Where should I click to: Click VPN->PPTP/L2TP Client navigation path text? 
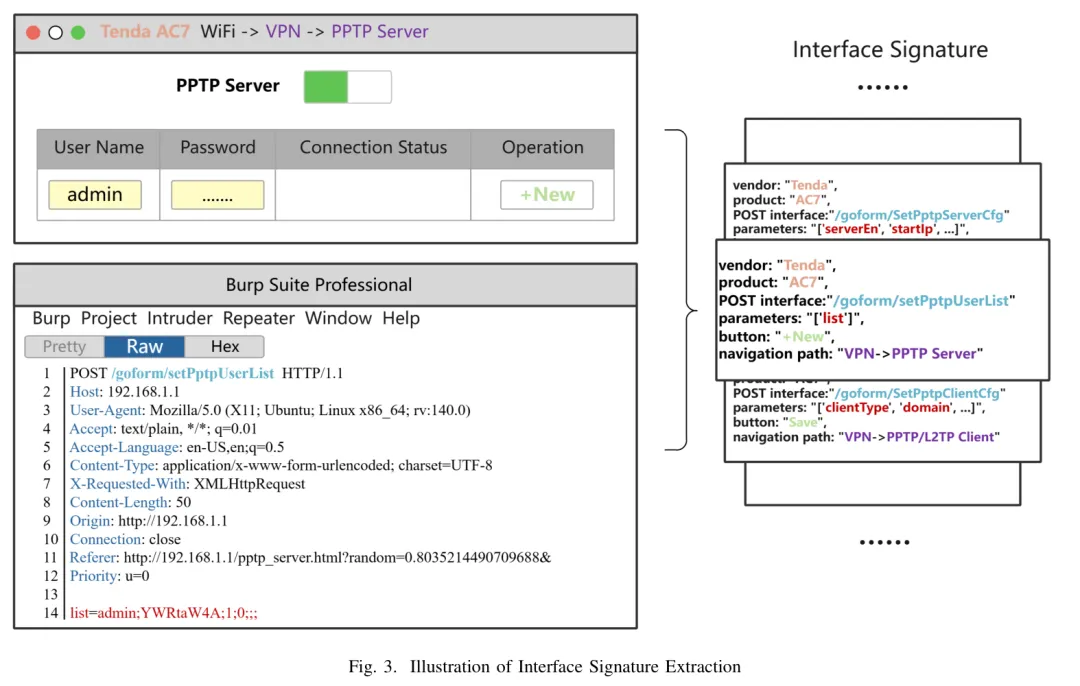pos(920,437)
